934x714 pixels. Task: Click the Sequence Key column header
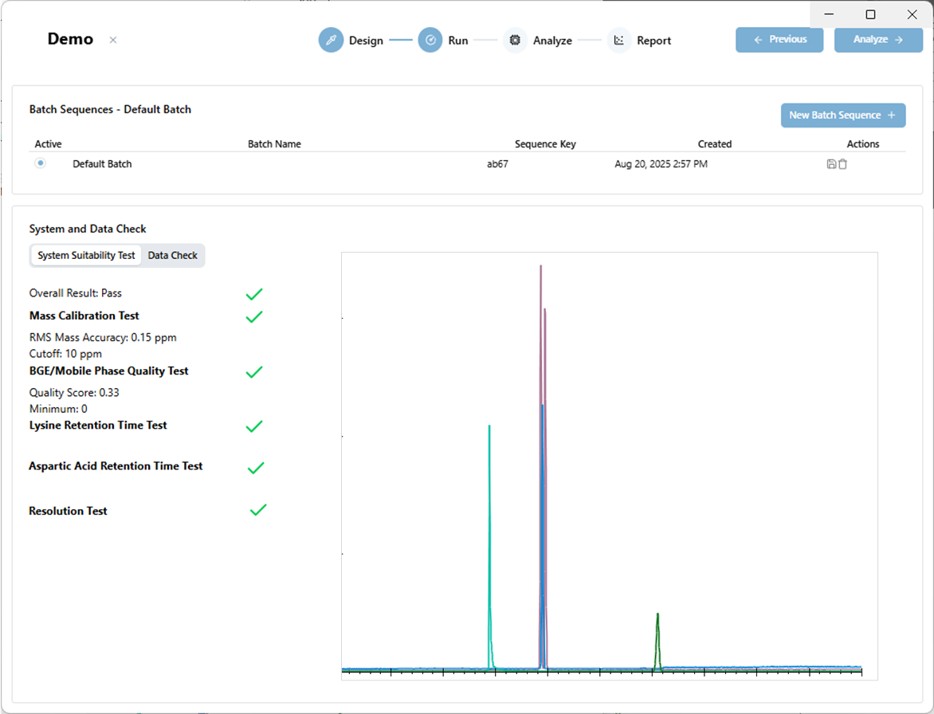(545, 144)
